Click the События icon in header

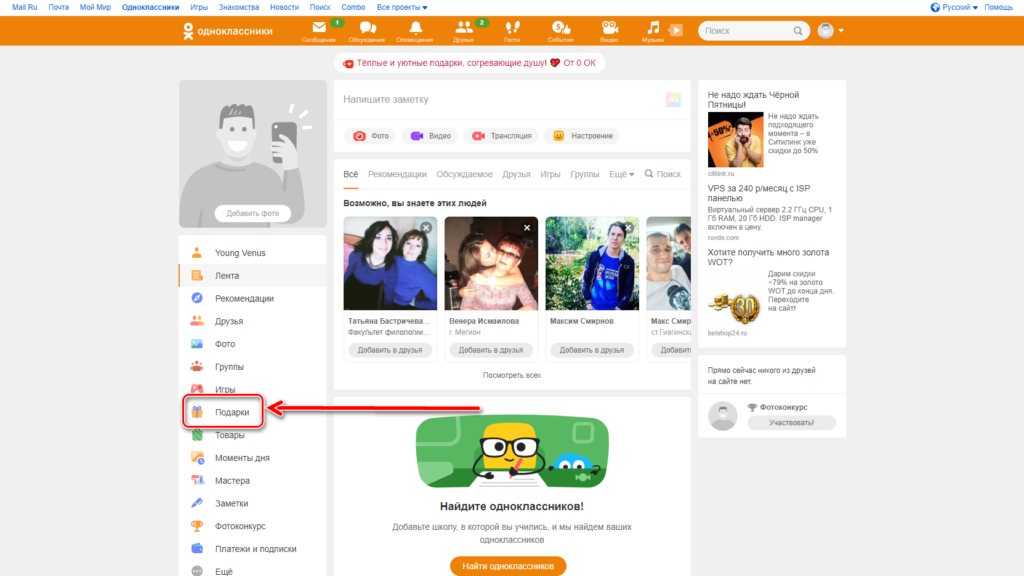point(561,29)
